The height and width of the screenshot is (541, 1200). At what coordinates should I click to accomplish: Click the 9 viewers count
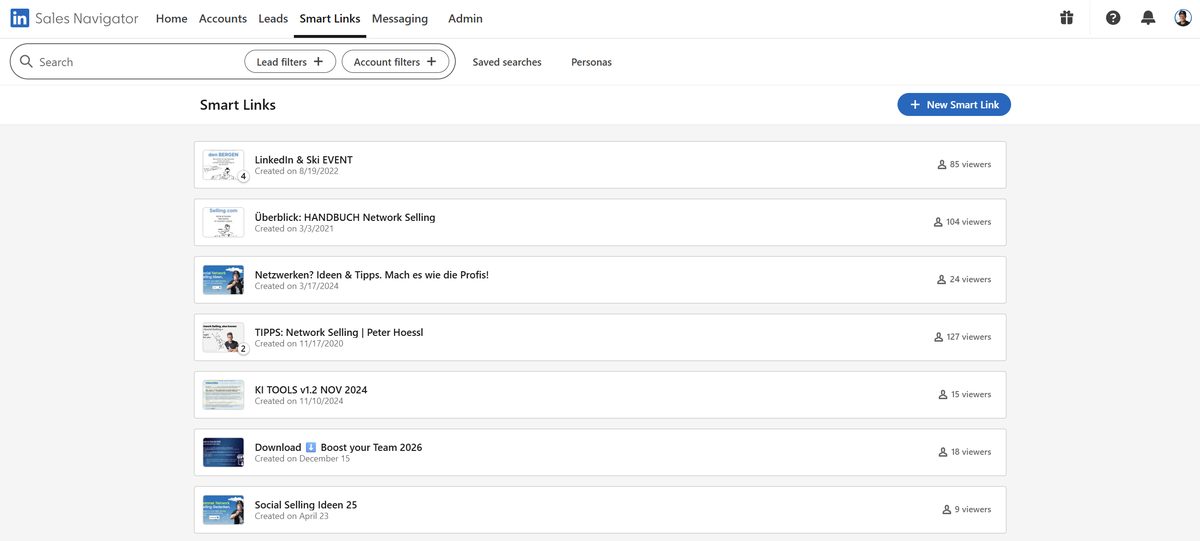coord(973,510)
